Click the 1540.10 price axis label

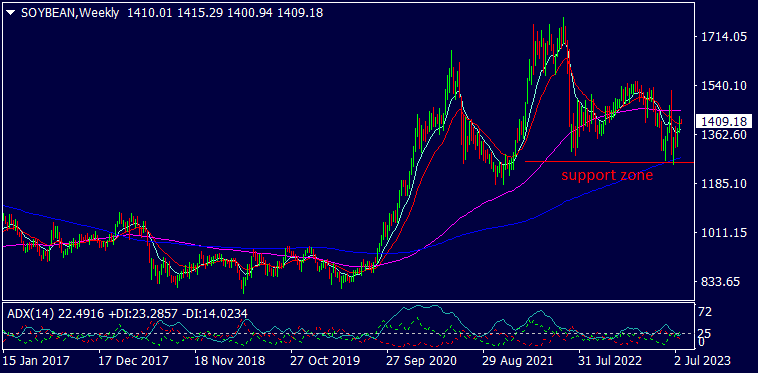(724, 86)
